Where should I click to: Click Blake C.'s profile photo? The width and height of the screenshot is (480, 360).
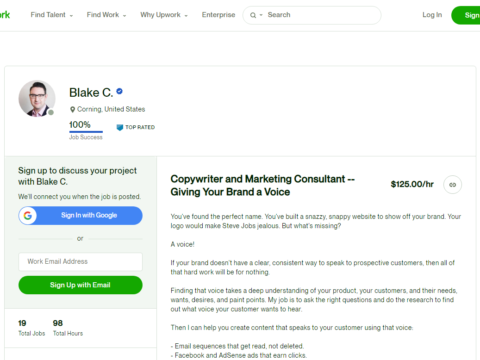[37, 98]
